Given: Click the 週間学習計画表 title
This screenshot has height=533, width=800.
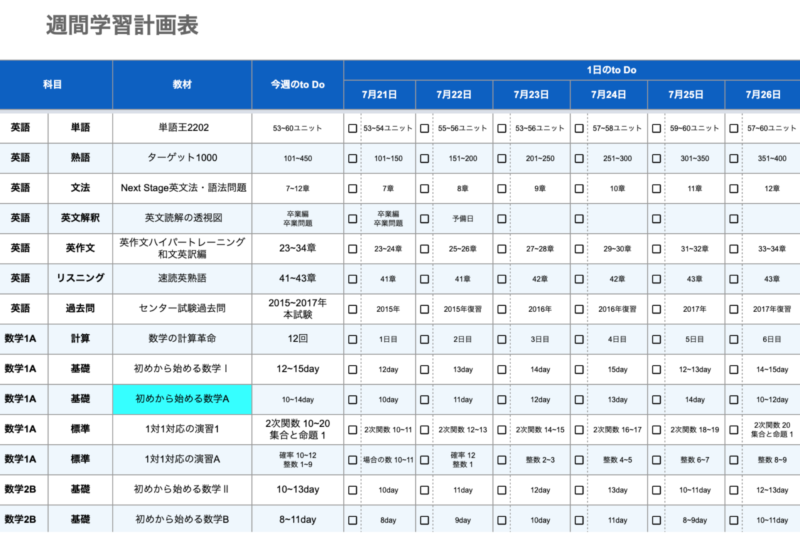Looking at the screenshot, I should [x=122, y=25].
